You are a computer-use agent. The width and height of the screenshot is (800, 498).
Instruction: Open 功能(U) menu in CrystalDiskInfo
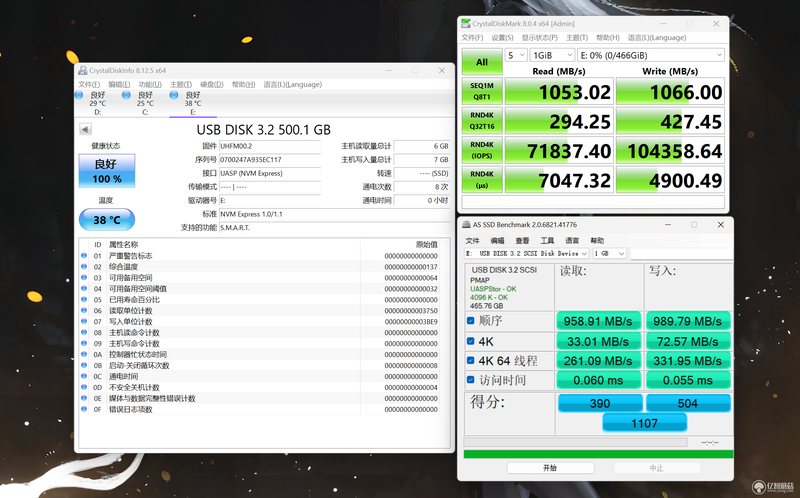coord(150,85)
